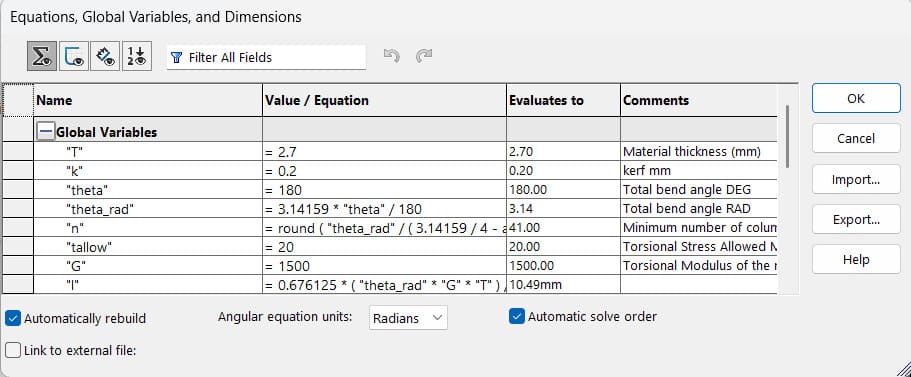Uncheck Automatically rebuild
The image size is (911, 377).
[13, 318]
